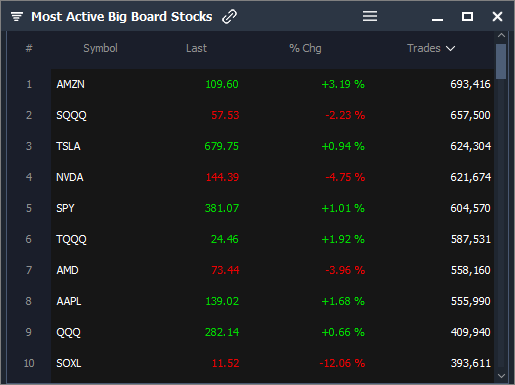Viewport: 515px width, 385px height.
Task: Select the NVDA row
Action: (x=272, y=177)
